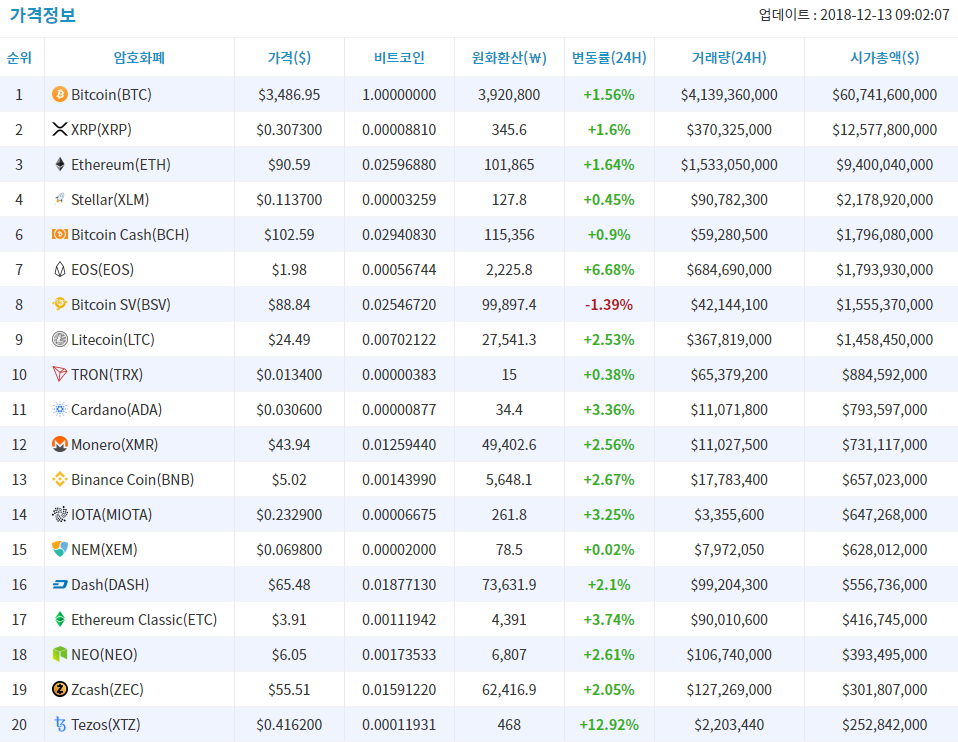958x742 pixels.
Task: Select Ethereum volume $1,533,050,000
Action: click(x=729, y=164)
